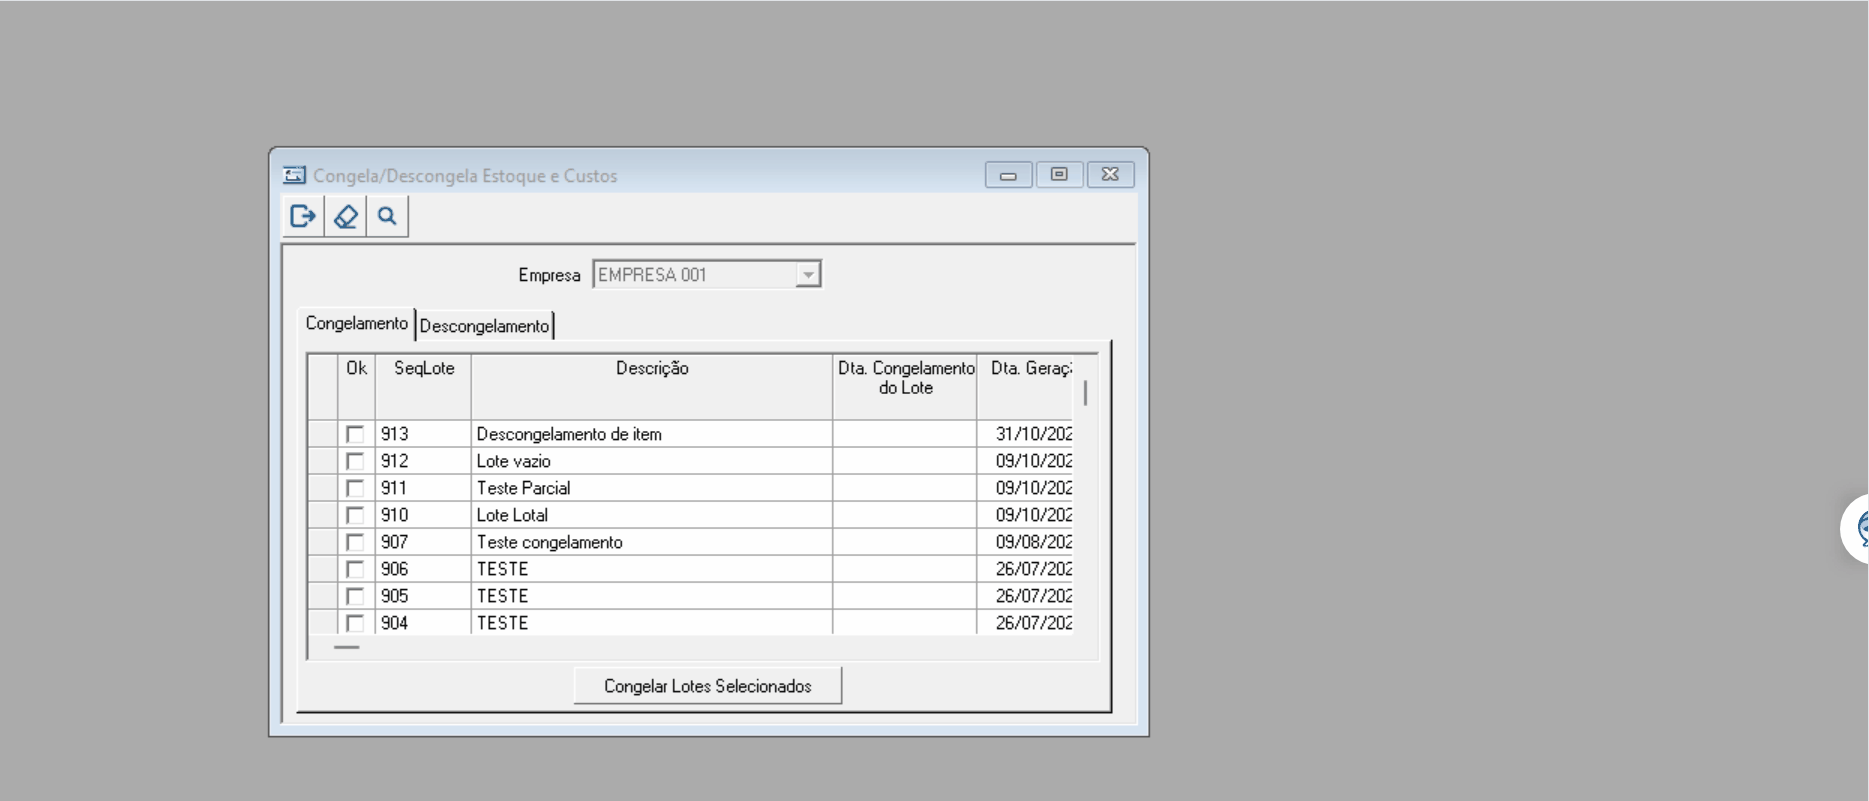Click SeqLote cell 912
Screen dimensions: 1869x801
coord(424,461)
